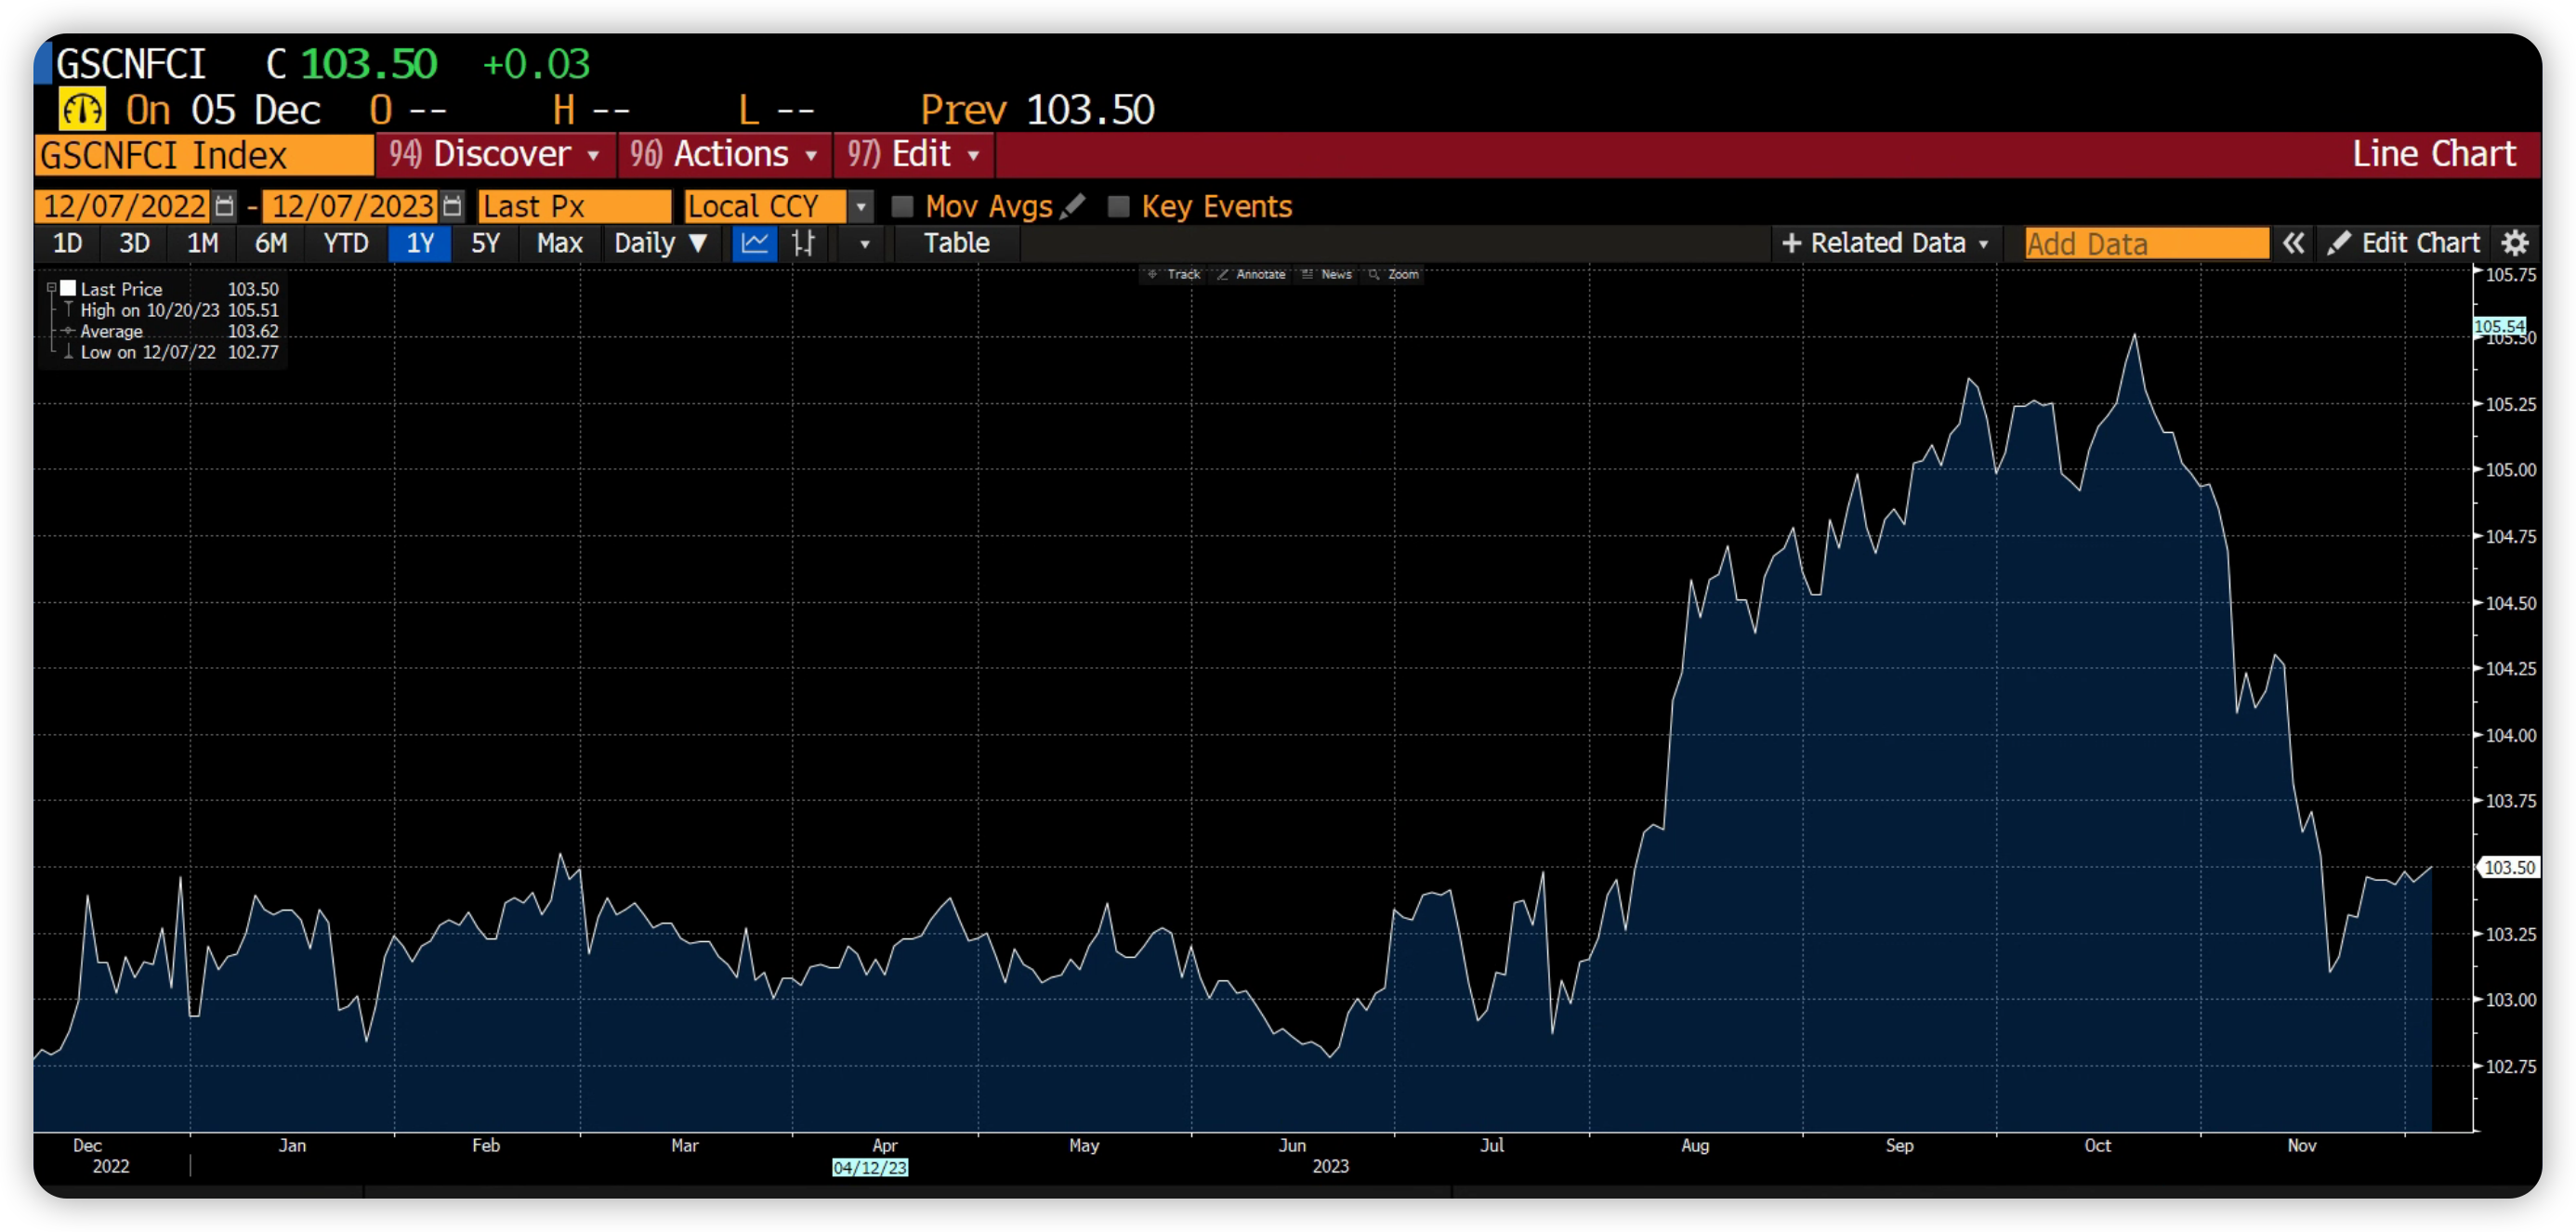
Task: Select the 6M time range
Action: pyautogui.click(x=271, y=243)
